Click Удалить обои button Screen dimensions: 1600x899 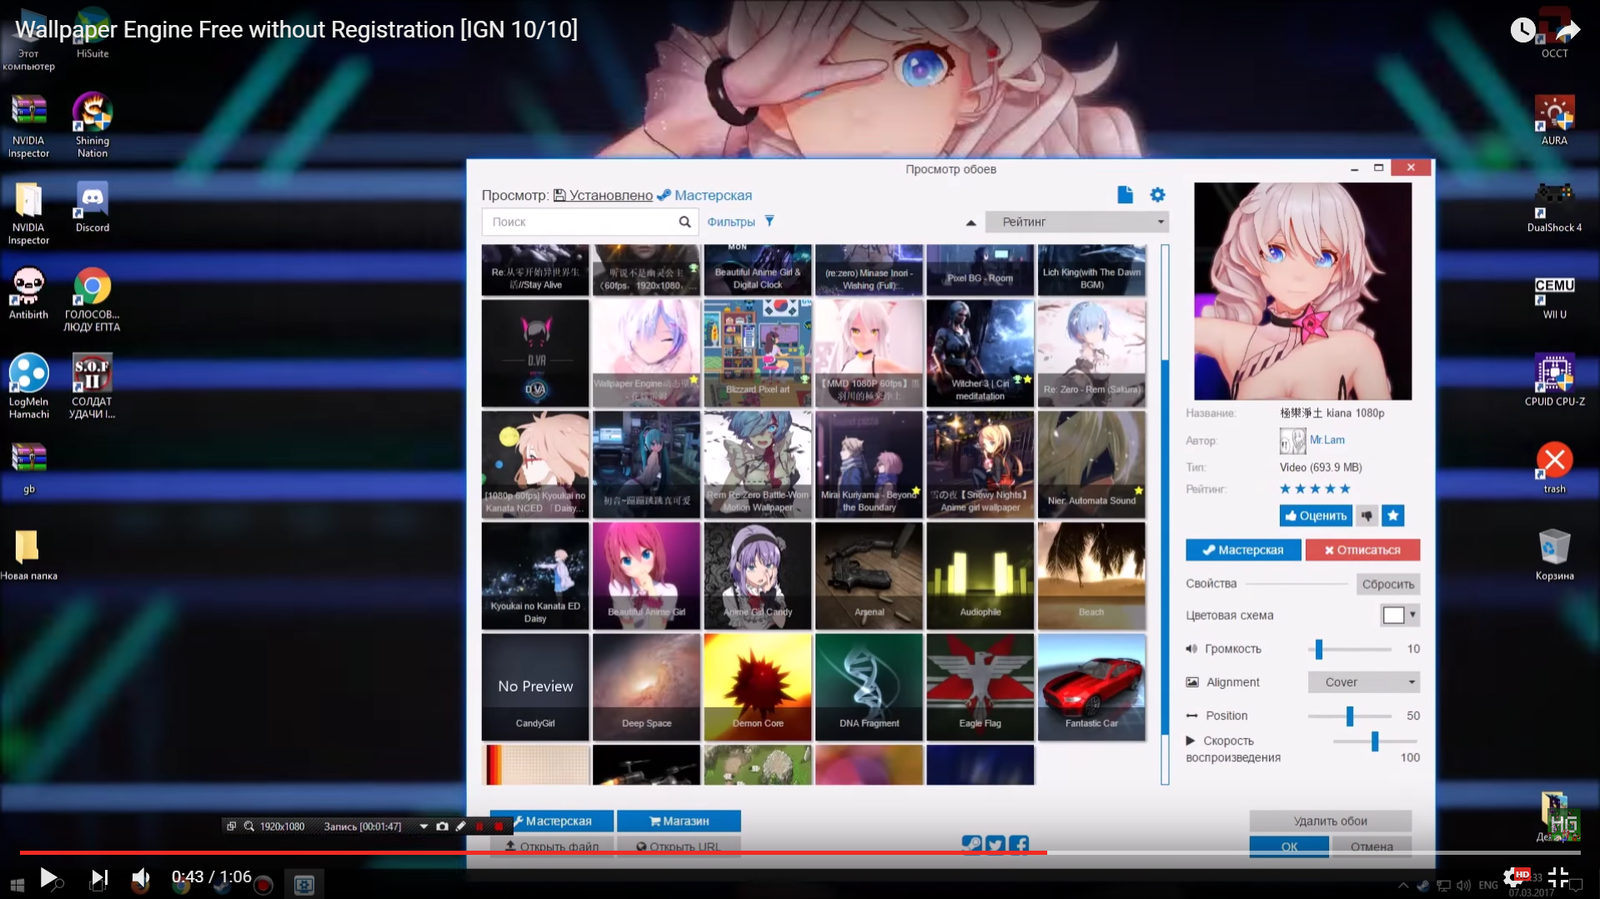(1330, 821)
